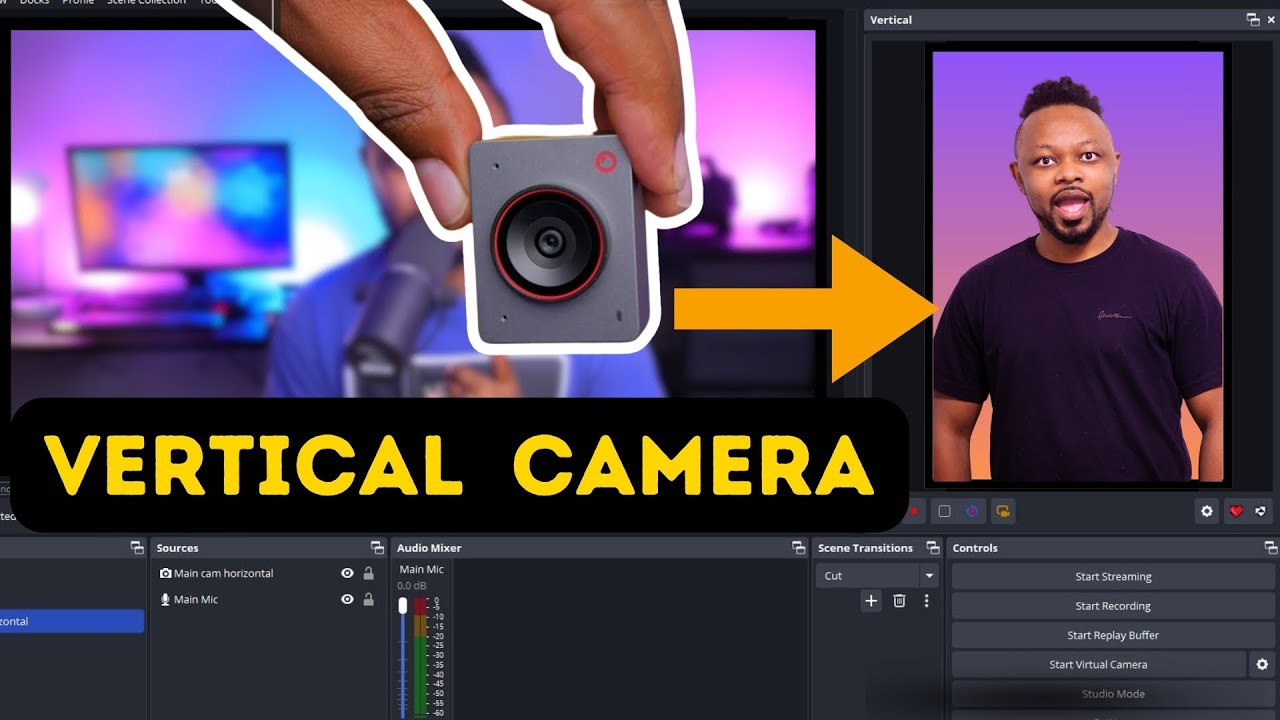Toggle visibility of Main Mic source
Screen dimensions: 1280x720
pos(347,599)
